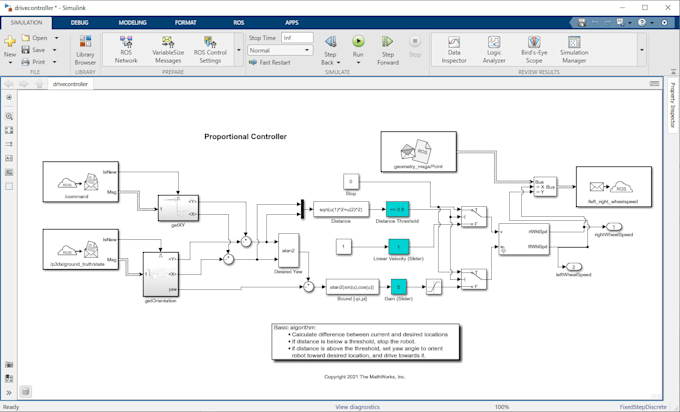Click the Image tool in palette

point(9,172)
